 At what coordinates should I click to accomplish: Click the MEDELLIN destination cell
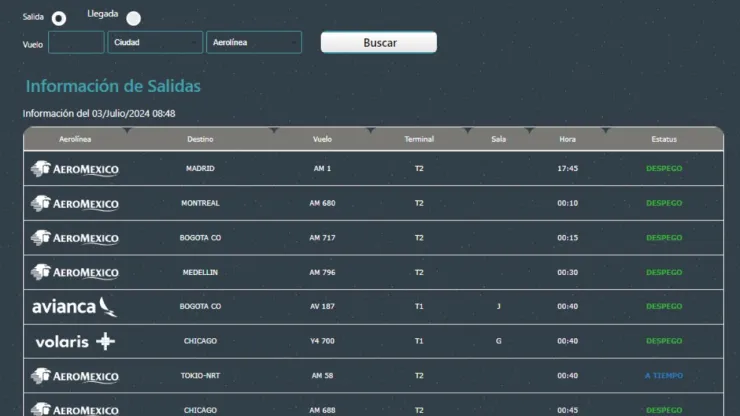(x=200, y=272)
